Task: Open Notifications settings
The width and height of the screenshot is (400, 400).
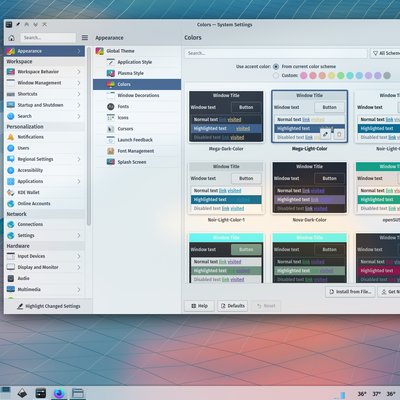Action: [44, 137]
